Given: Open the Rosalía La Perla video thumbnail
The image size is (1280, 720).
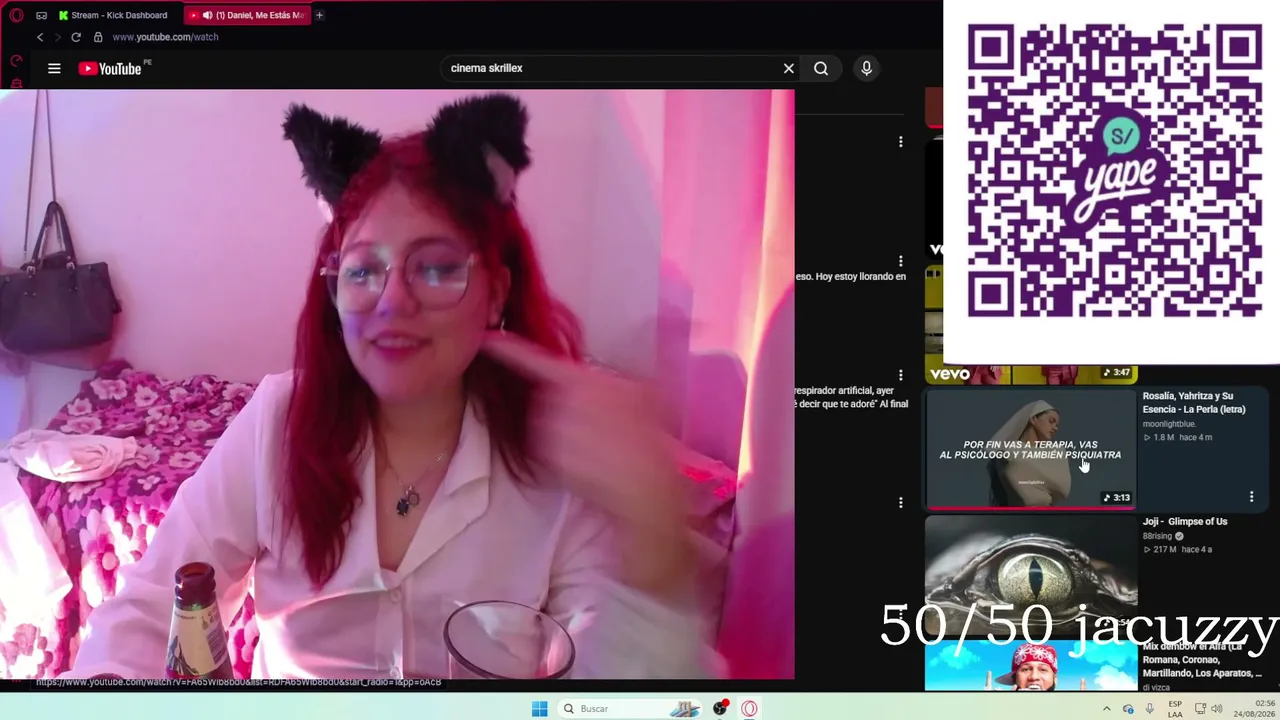Looking at the screenshot, I should click(1031, 449).
